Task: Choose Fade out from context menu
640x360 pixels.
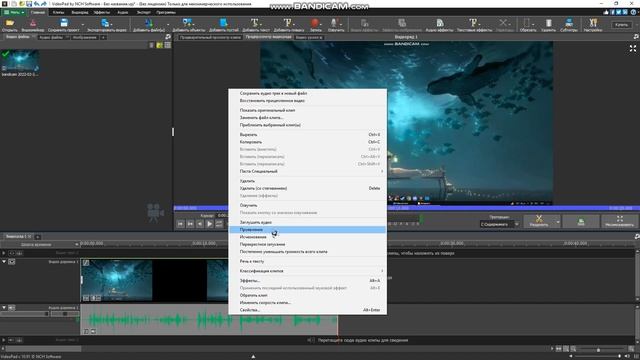Action: 308,237
